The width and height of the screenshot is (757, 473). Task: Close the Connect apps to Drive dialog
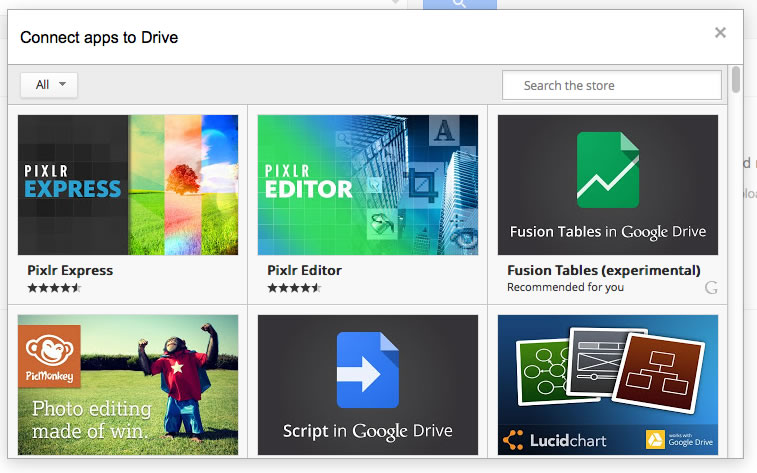click(720, 33)
